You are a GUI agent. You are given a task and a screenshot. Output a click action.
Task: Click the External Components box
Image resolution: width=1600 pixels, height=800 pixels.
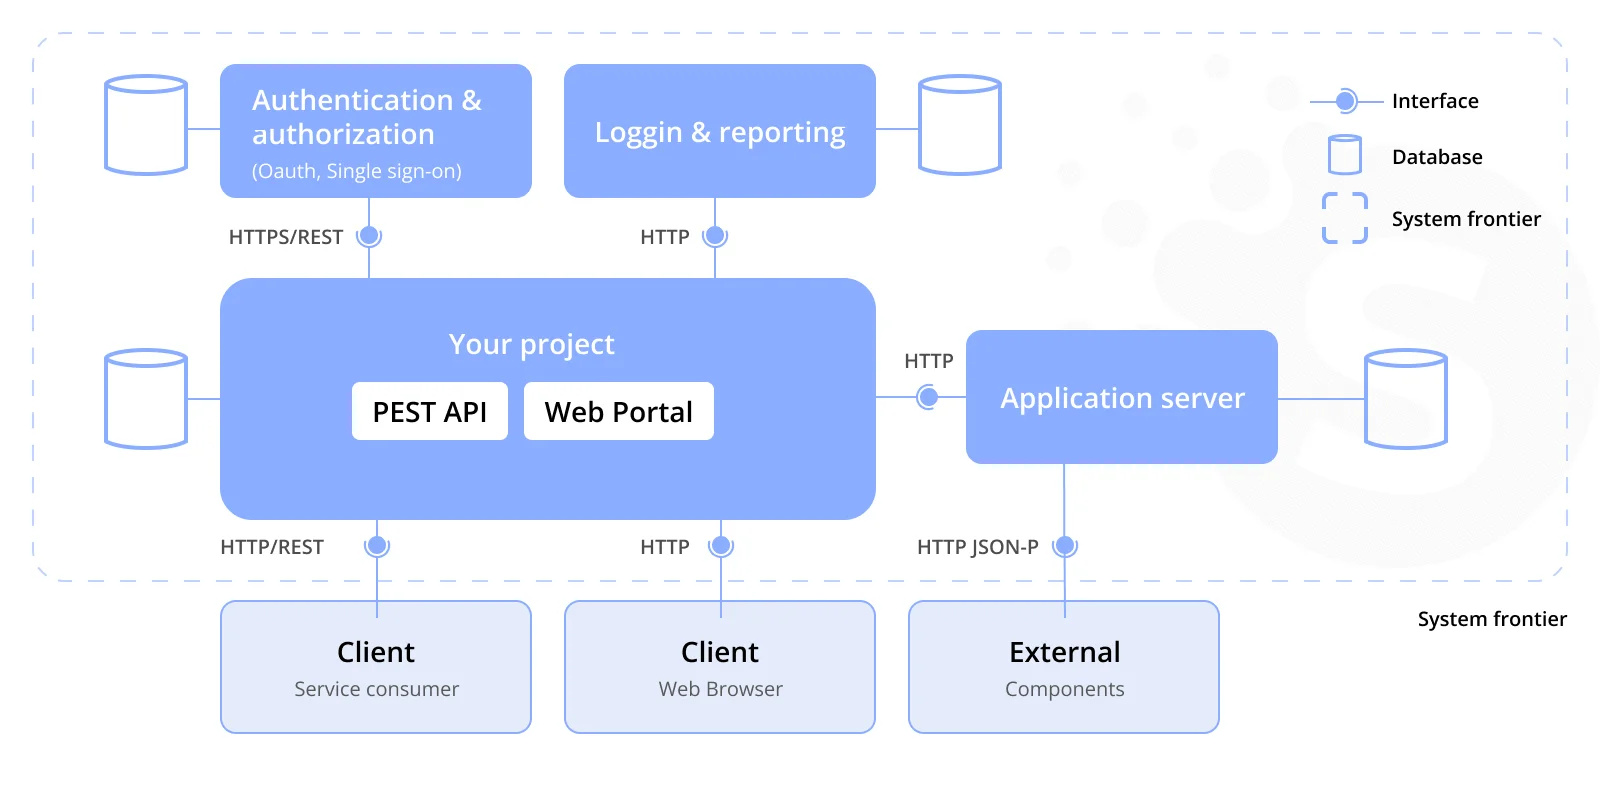pos(1064,667)
